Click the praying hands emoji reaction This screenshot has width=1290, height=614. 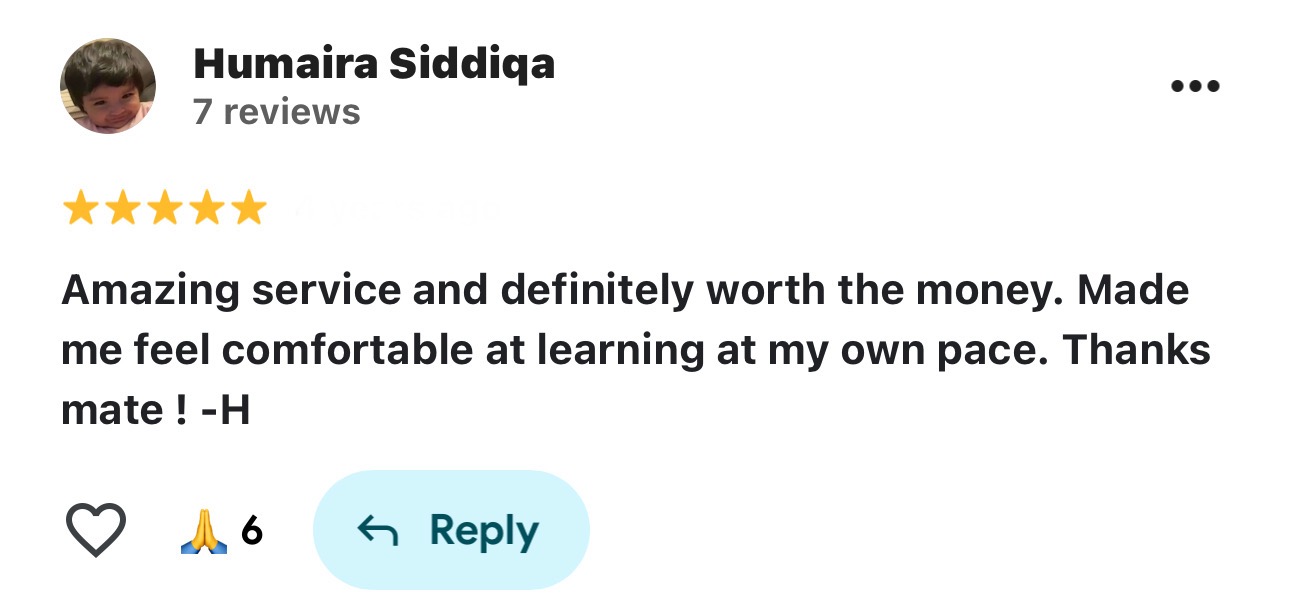pyautogui.click(x=204, y=532)
